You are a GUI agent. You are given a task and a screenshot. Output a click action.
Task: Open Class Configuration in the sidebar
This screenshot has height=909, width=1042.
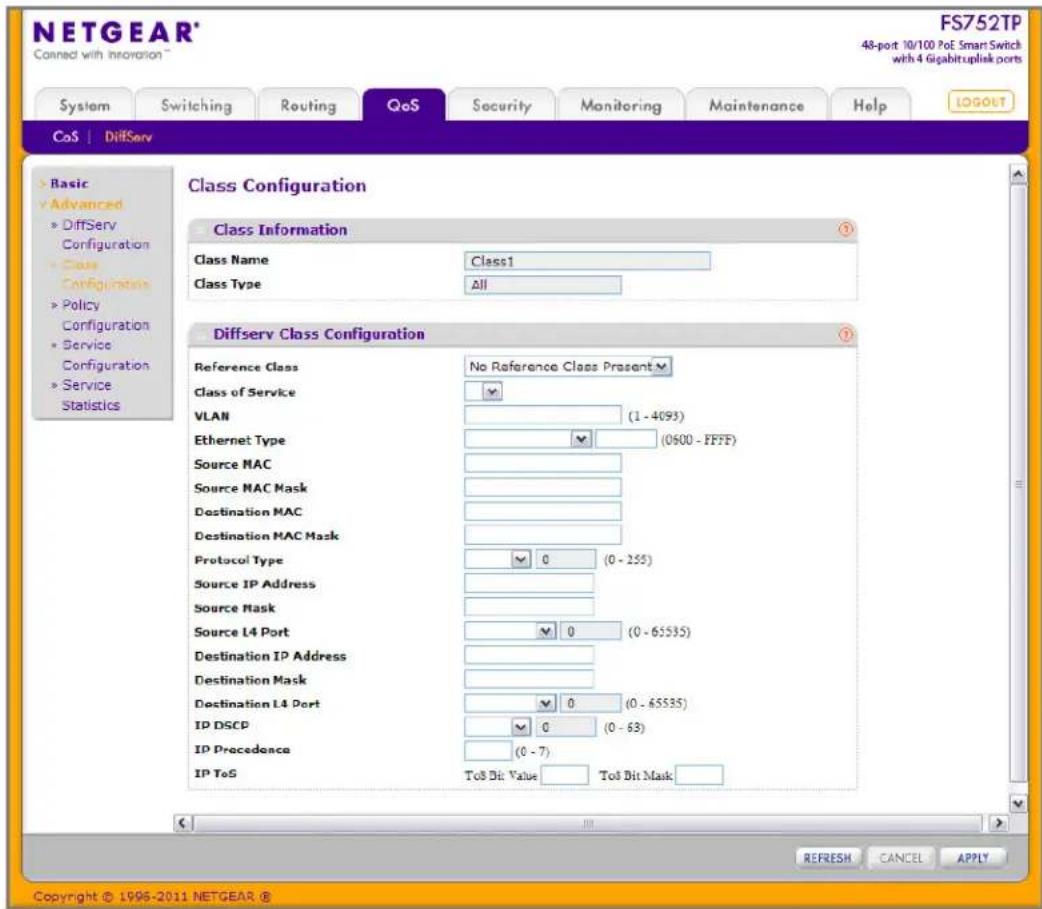click(105, 274)
